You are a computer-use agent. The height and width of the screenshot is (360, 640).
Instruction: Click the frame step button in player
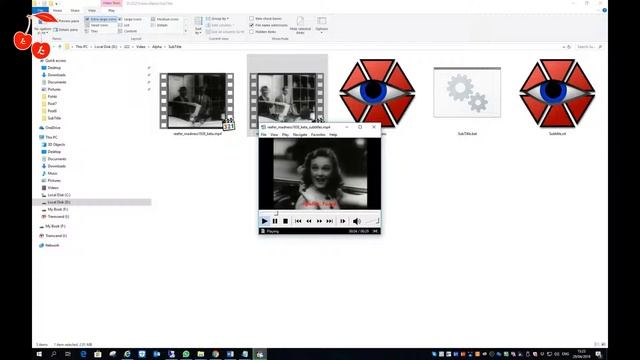342,221
